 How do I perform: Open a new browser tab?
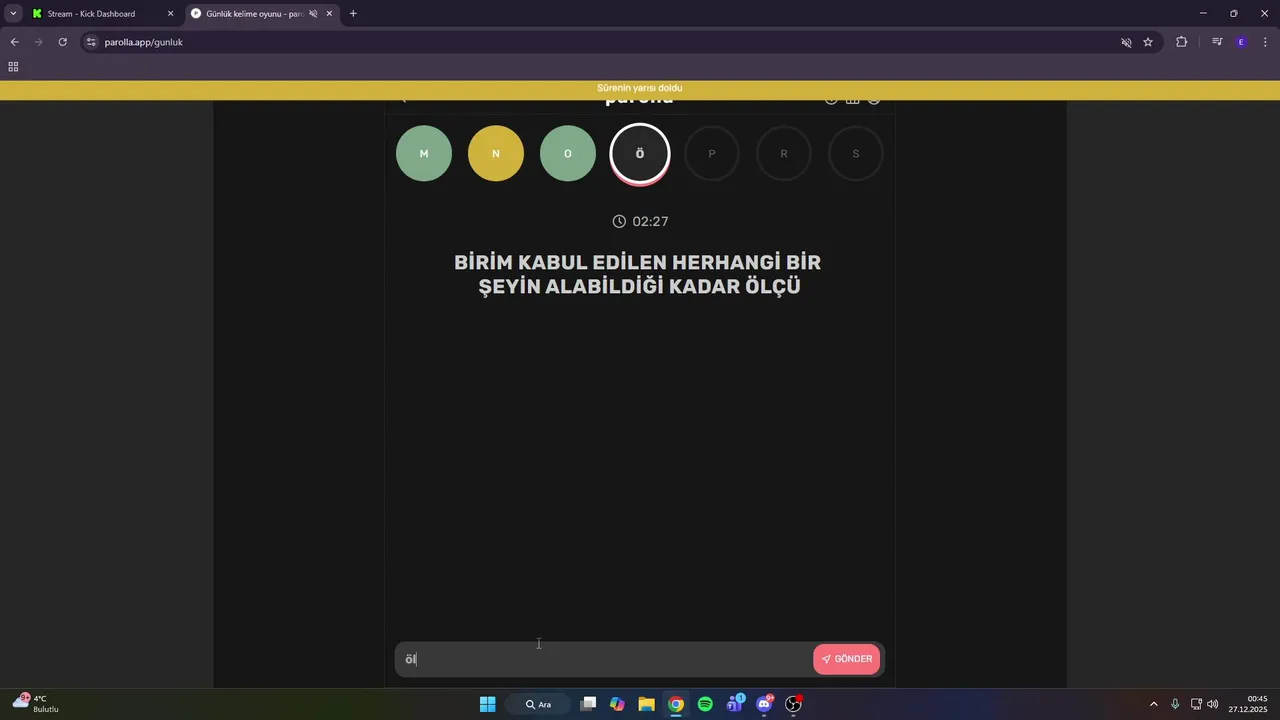click(x=353, y=14)
